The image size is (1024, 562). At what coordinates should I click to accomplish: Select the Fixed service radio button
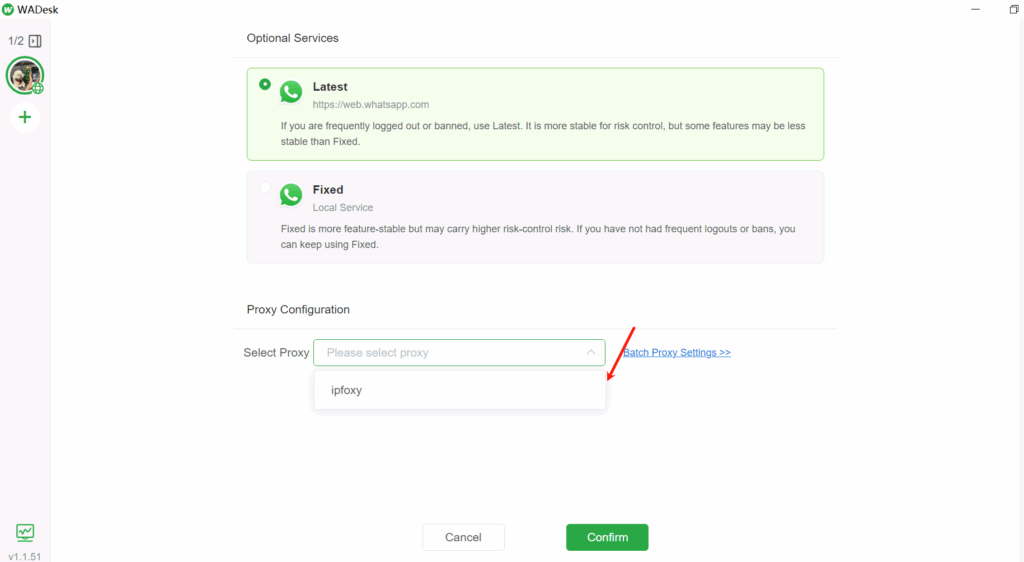pos(264,187)
